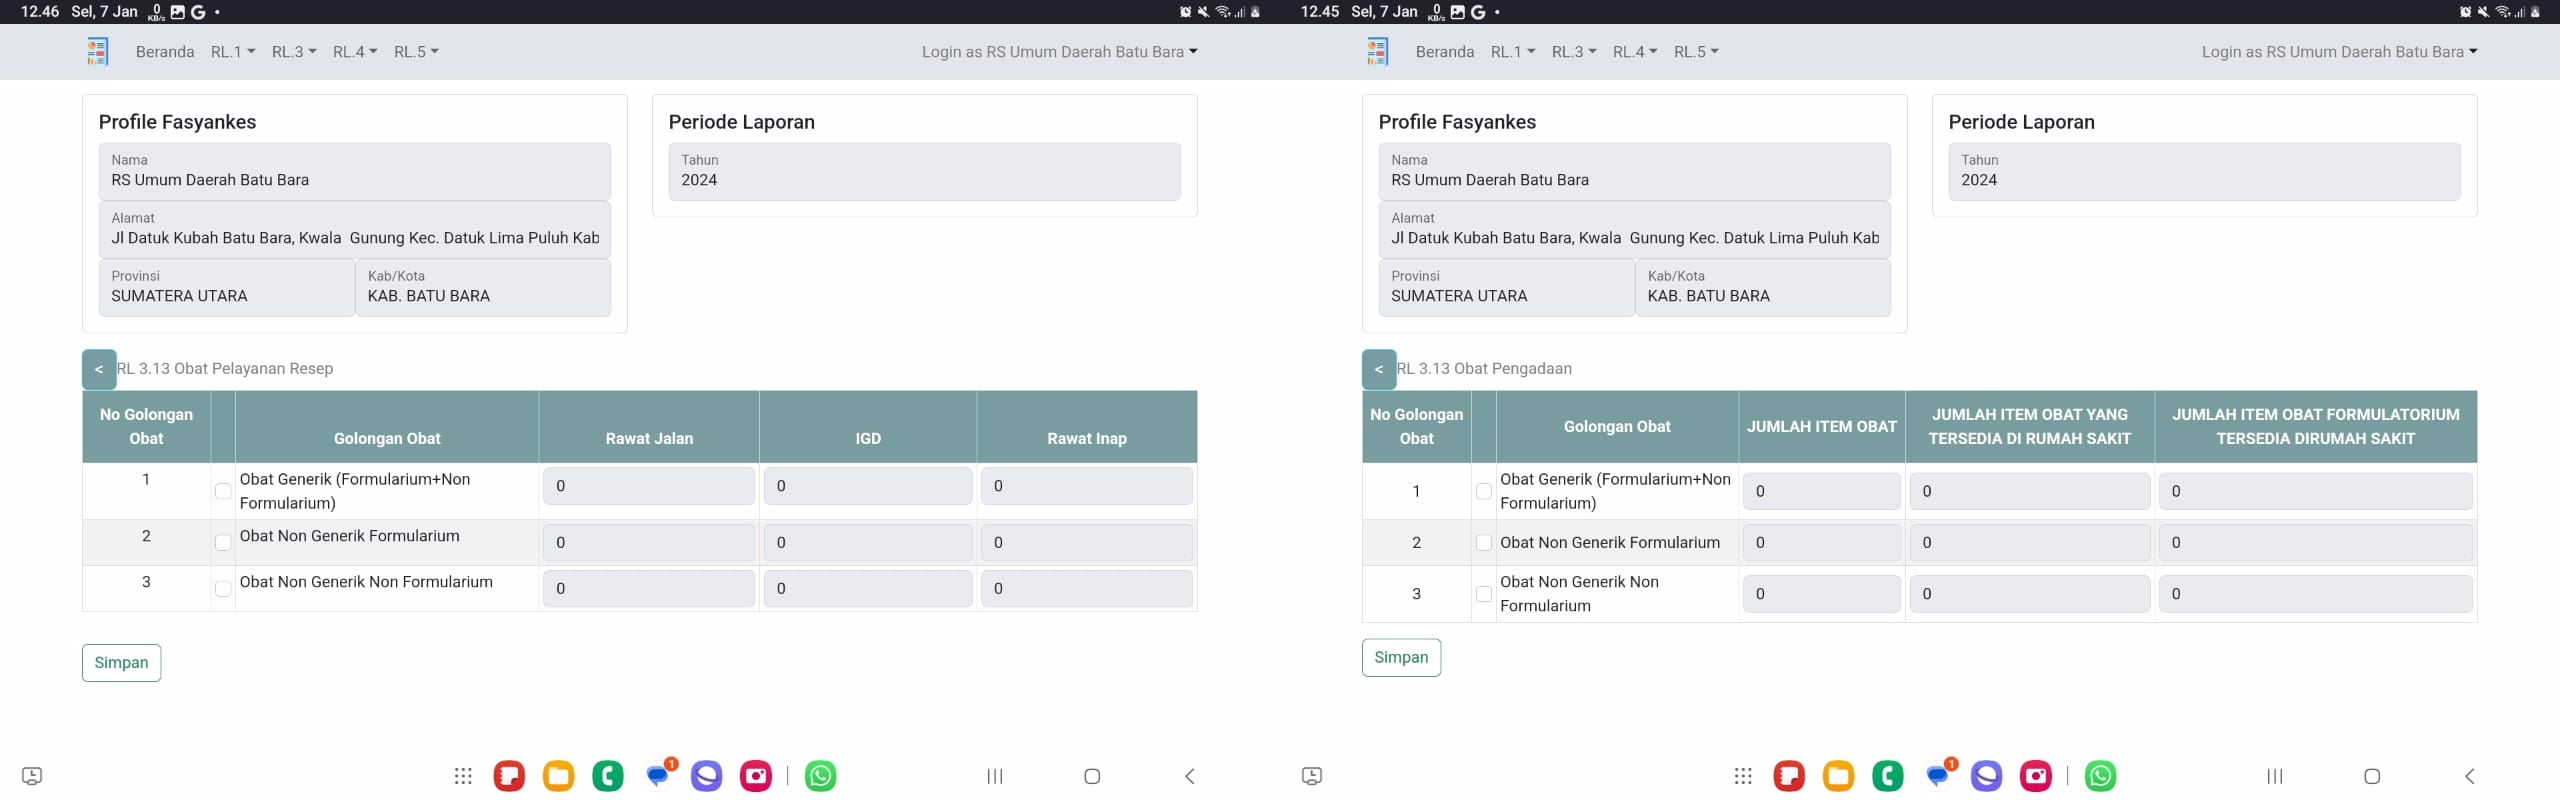Open WhatsApp in the left screen dock
Viewport: 2560px width, 800px height.
pyautogui.click(x=821, y=776)
